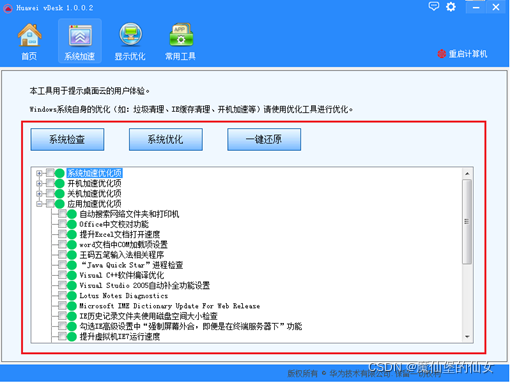Click green dot beside Lotus Notes Diagnostics

(72, 296)
